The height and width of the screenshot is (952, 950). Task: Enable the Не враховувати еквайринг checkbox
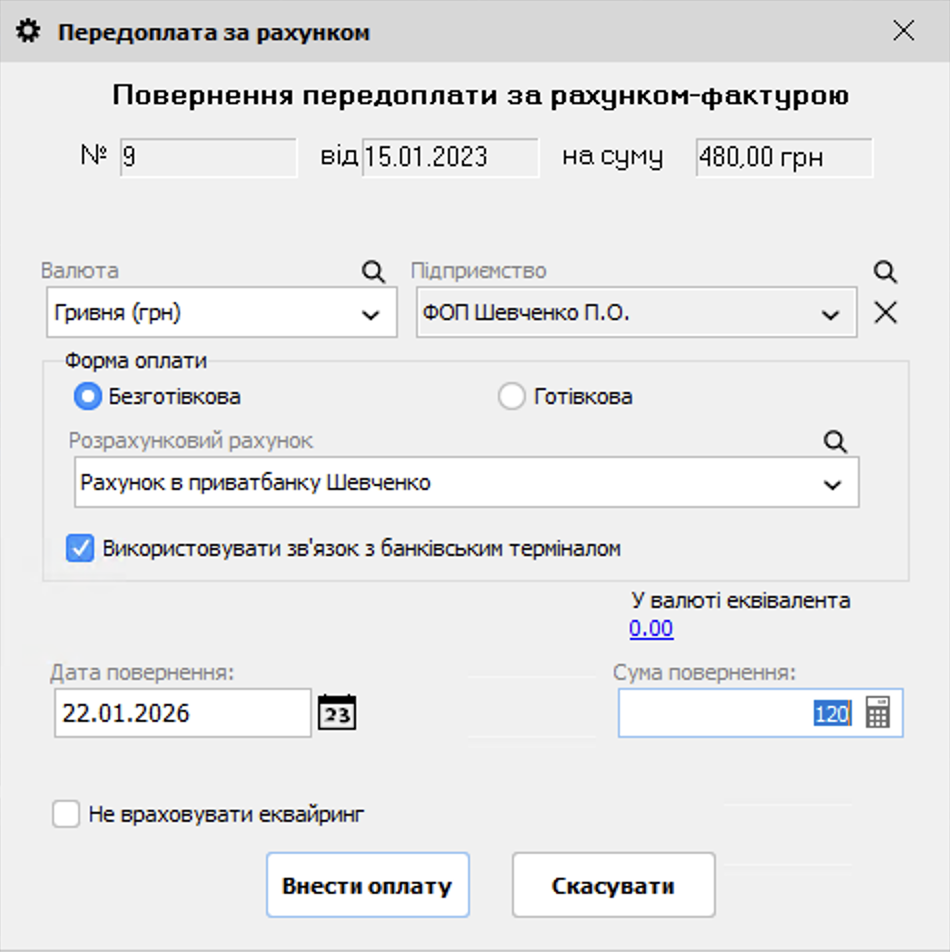65,813
